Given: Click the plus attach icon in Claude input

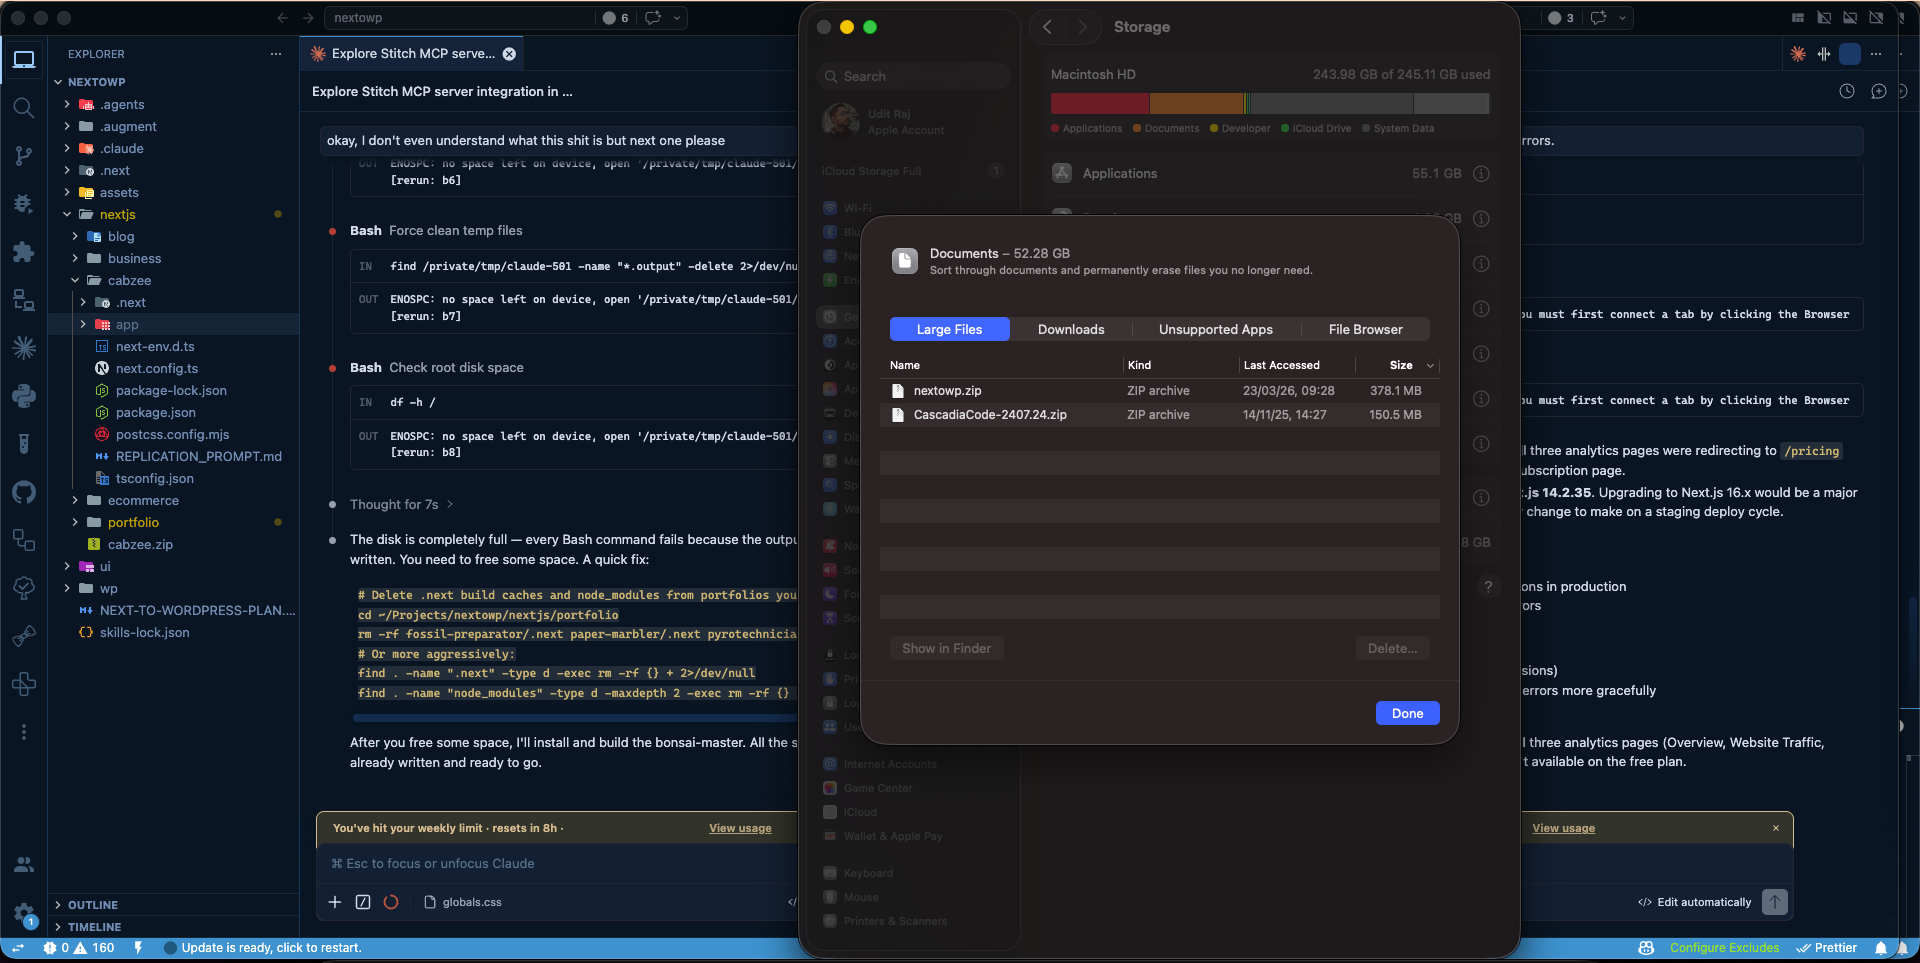Looking at the screenshot, I should tap(335, 902).
